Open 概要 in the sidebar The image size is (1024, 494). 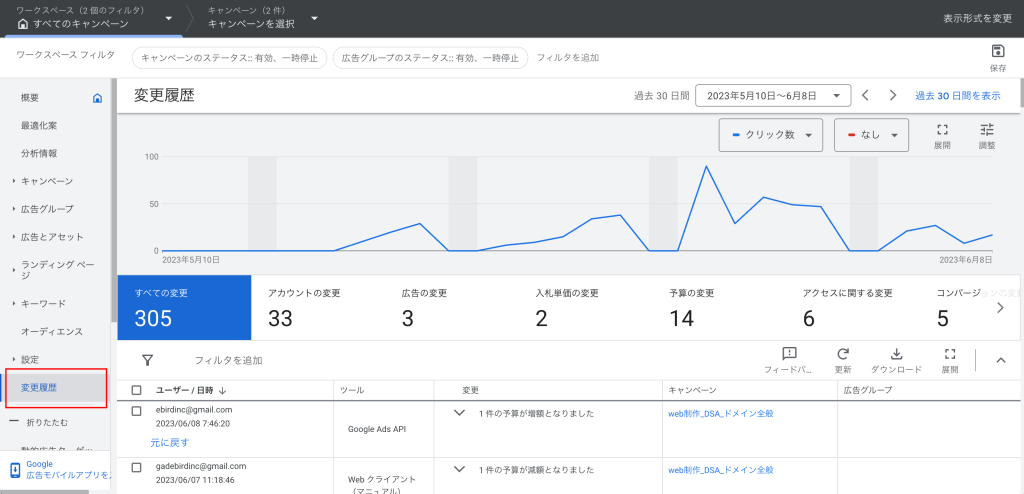[30, 98]
